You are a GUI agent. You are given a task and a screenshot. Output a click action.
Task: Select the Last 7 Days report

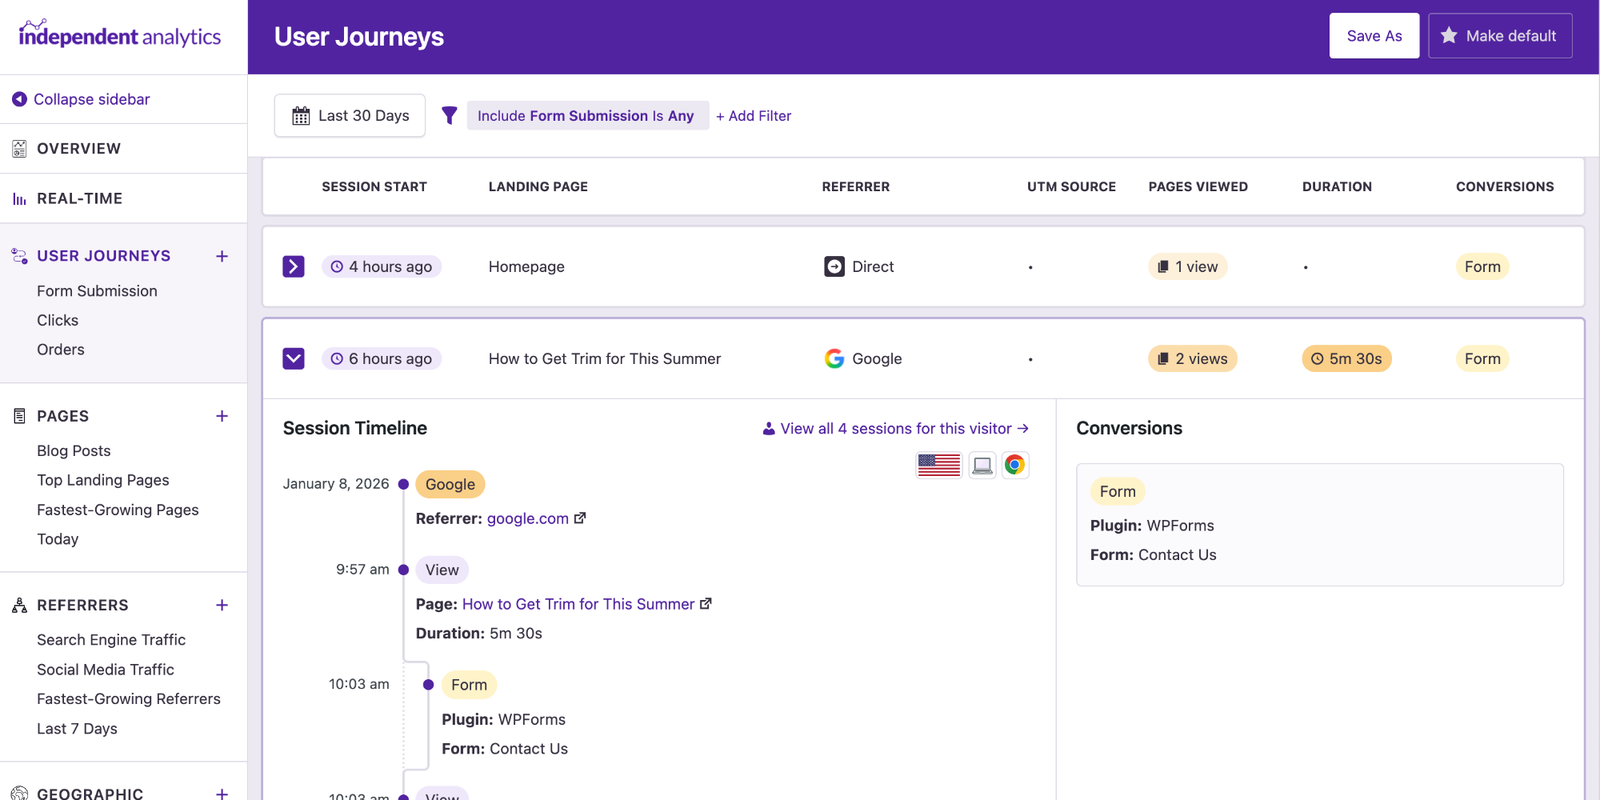point(77,729)
